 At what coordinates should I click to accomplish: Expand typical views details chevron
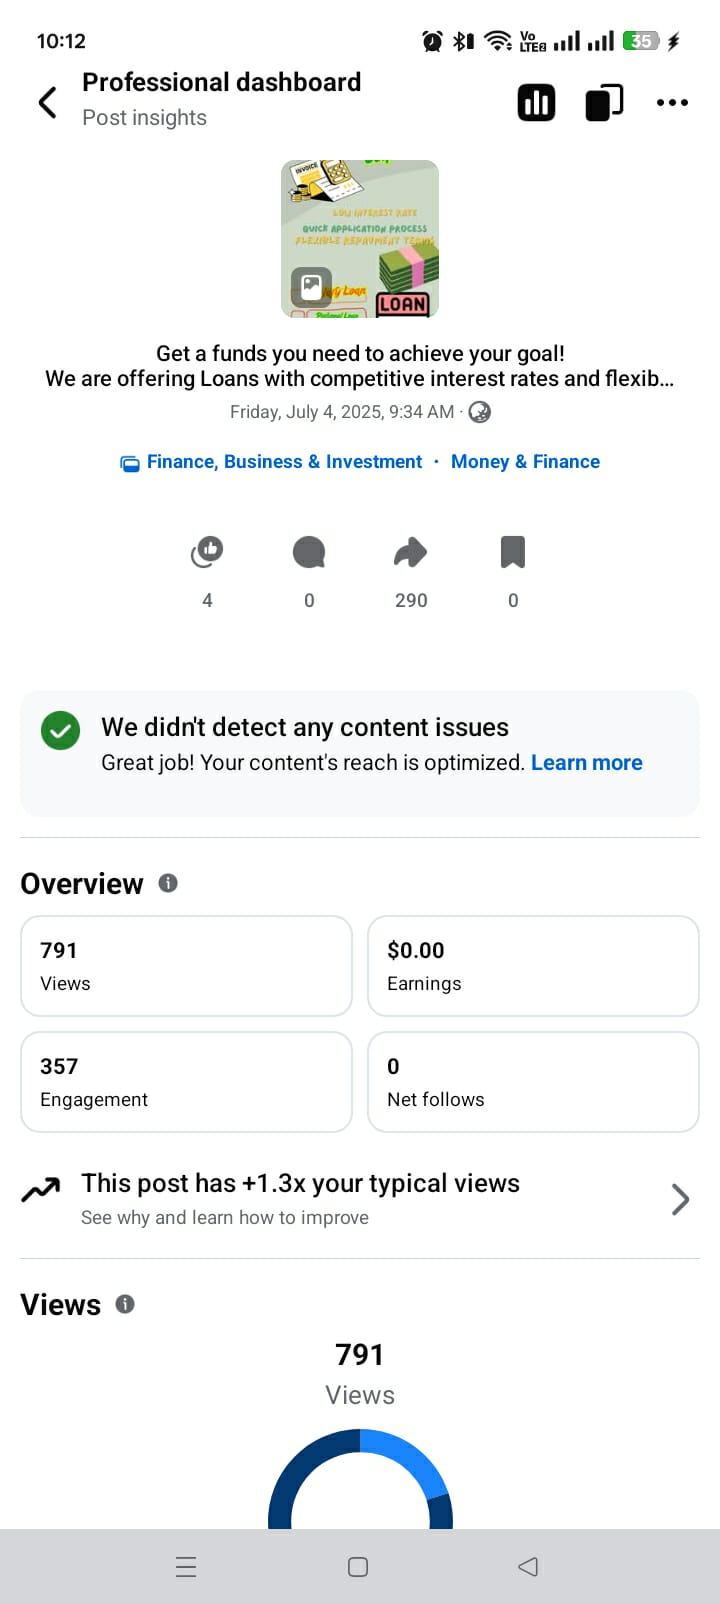(x=680, y=1199)
